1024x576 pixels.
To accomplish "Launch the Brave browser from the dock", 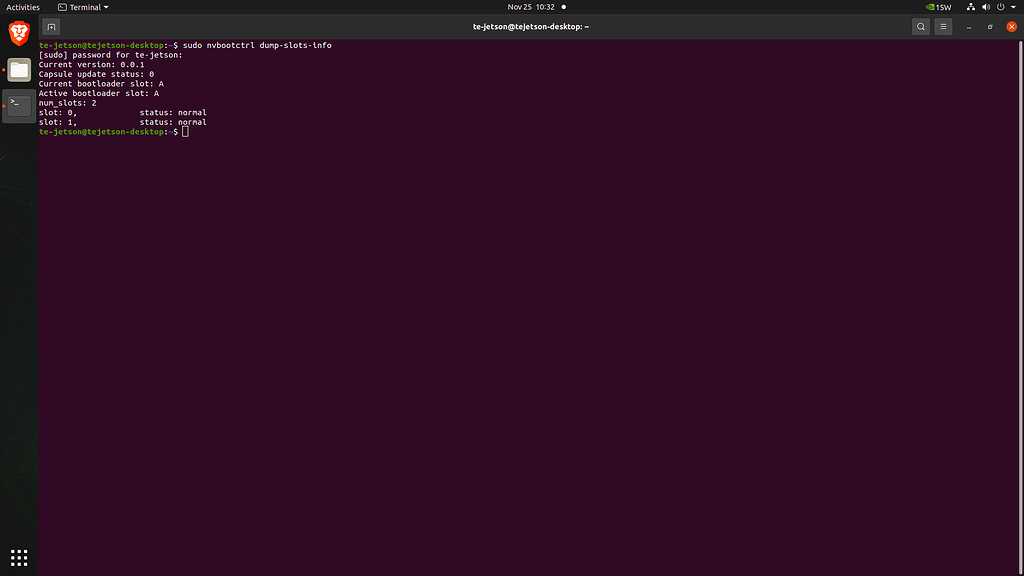I will coord(18,33).
